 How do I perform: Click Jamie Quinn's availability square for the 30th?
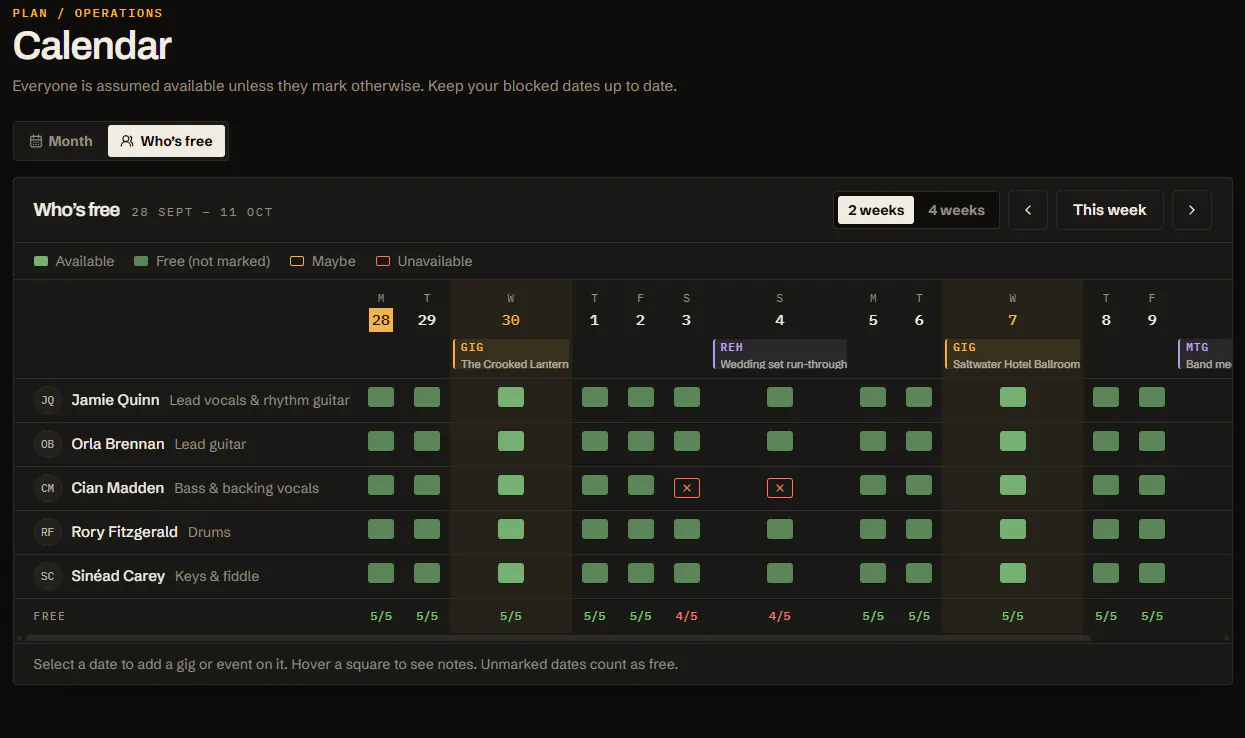click(x=511, y=397)
